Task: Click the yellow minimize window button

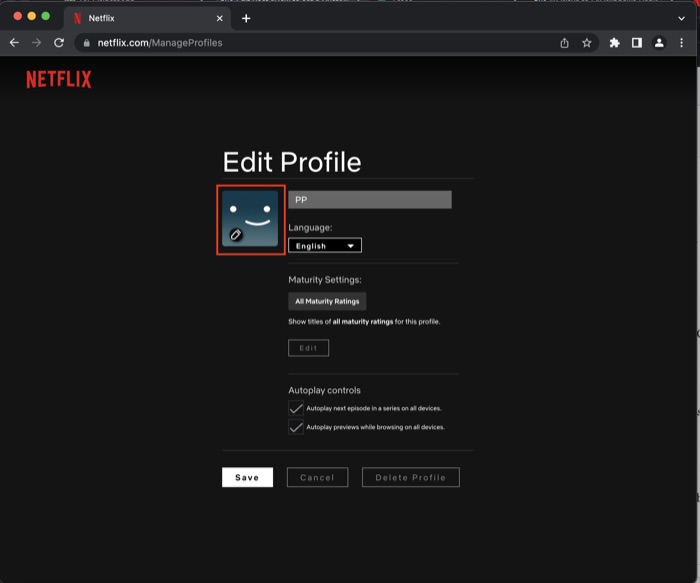Action: pos(32,16)
